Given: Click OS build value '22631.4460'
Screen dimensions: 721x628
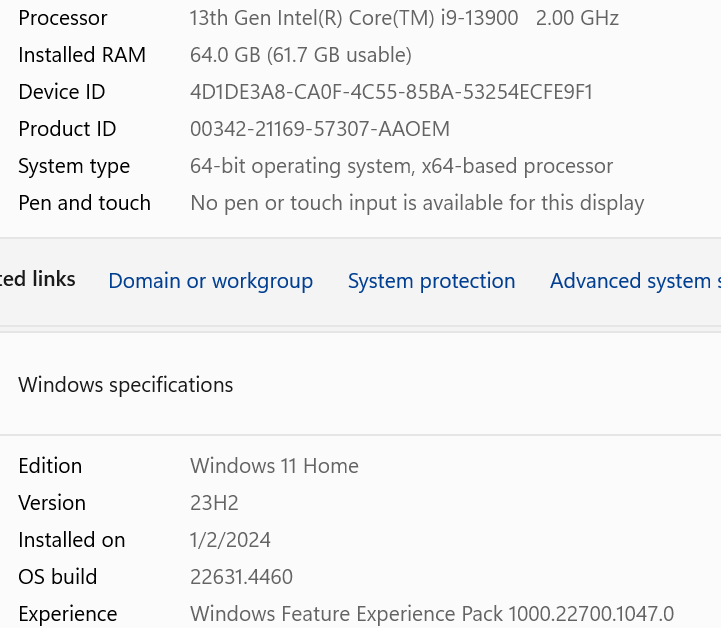Looking at the screenshot, I should (x=241, y=577).
